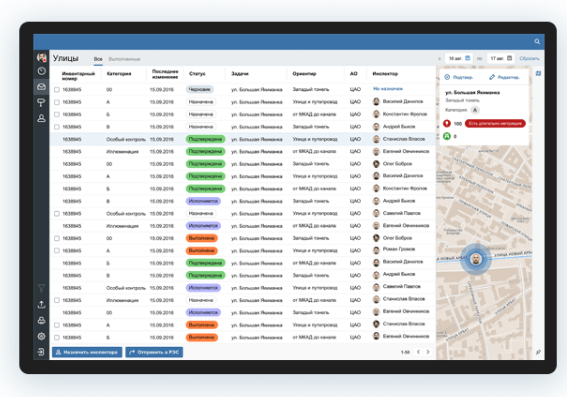The width and height of the screenshot is (567, 397).
Task: Tick checkbox of Андрей Быков's Назначена row
Action: point(57,127)
